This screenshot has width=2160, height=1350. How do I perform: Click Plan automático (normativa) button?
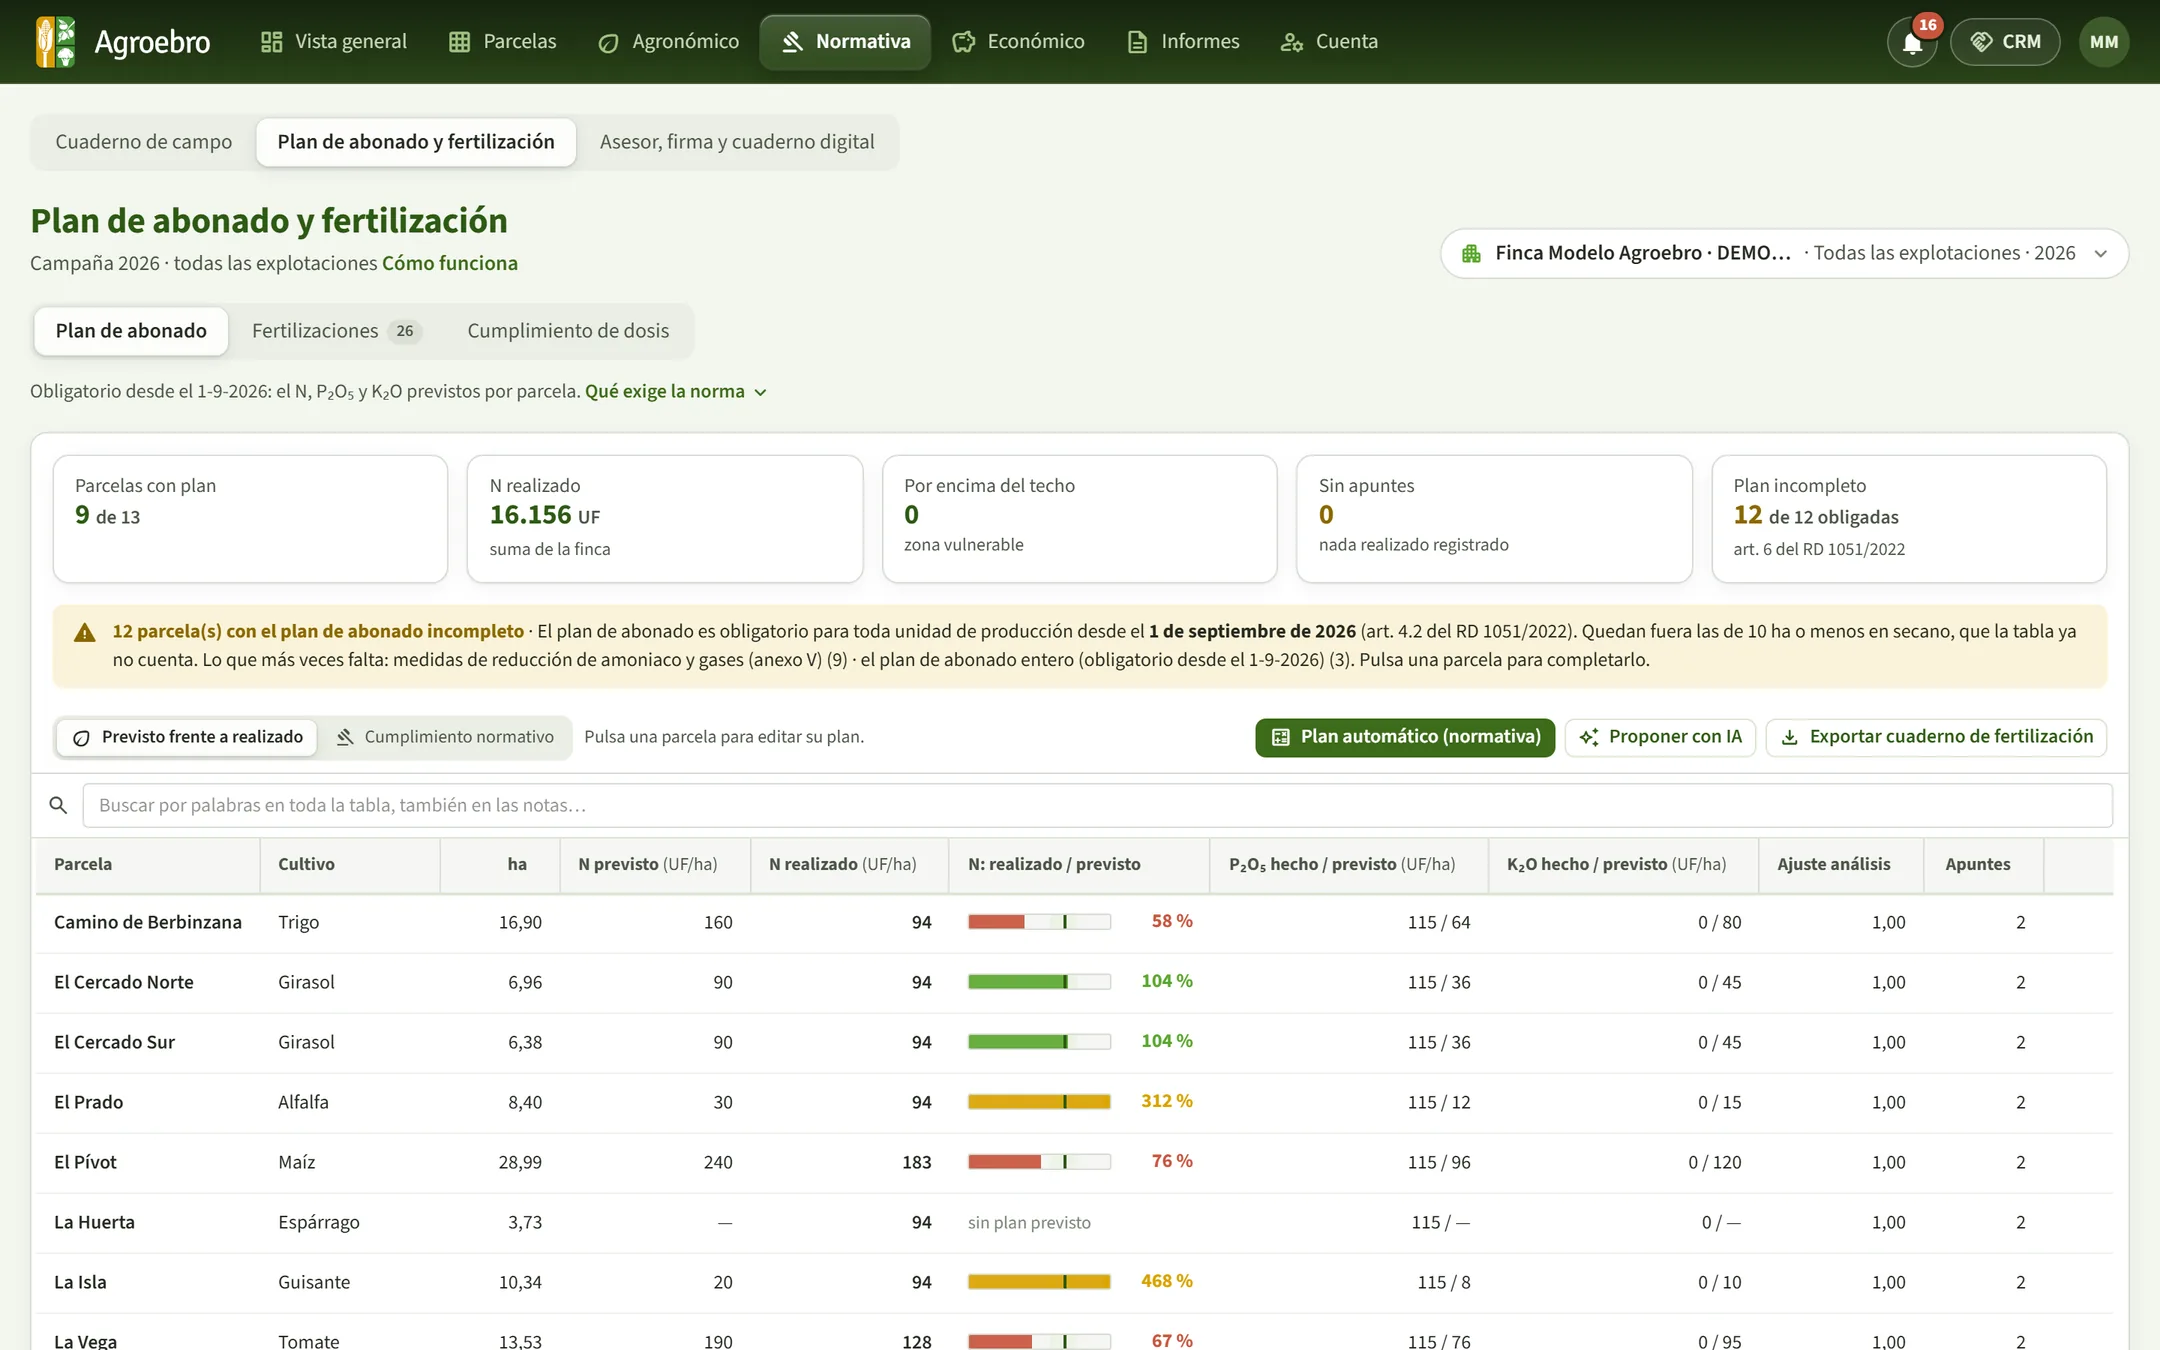coord(1405,737)
